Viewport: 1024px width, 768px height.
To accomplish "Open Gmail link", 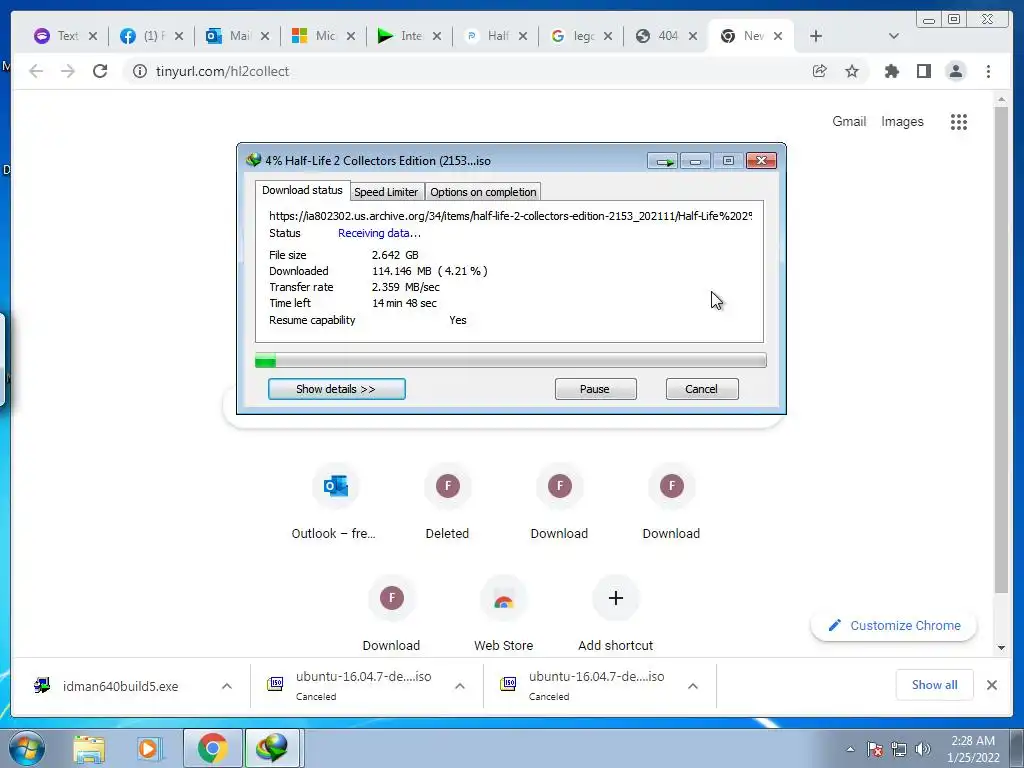I will point(849,121).
